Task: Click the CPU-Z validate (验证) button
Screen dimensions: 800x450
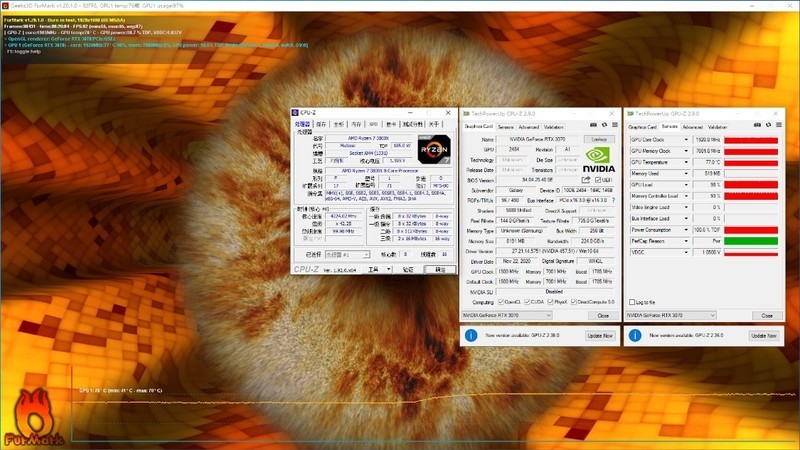Action: (408, 269)
